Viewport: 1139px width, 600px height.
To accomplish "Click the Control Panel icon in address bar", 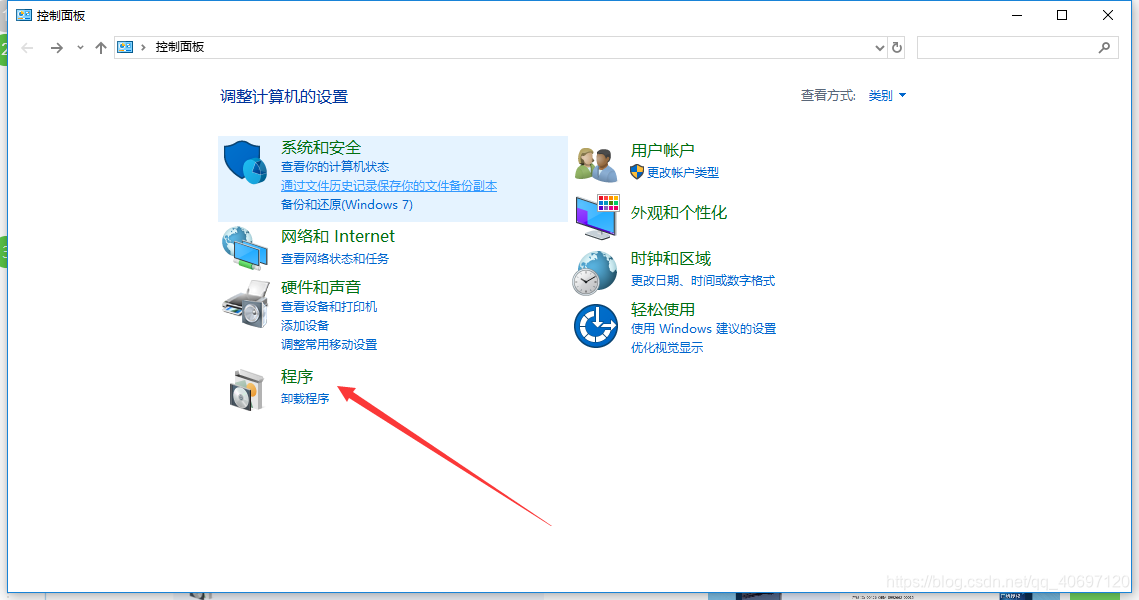I will click(125, 47).
